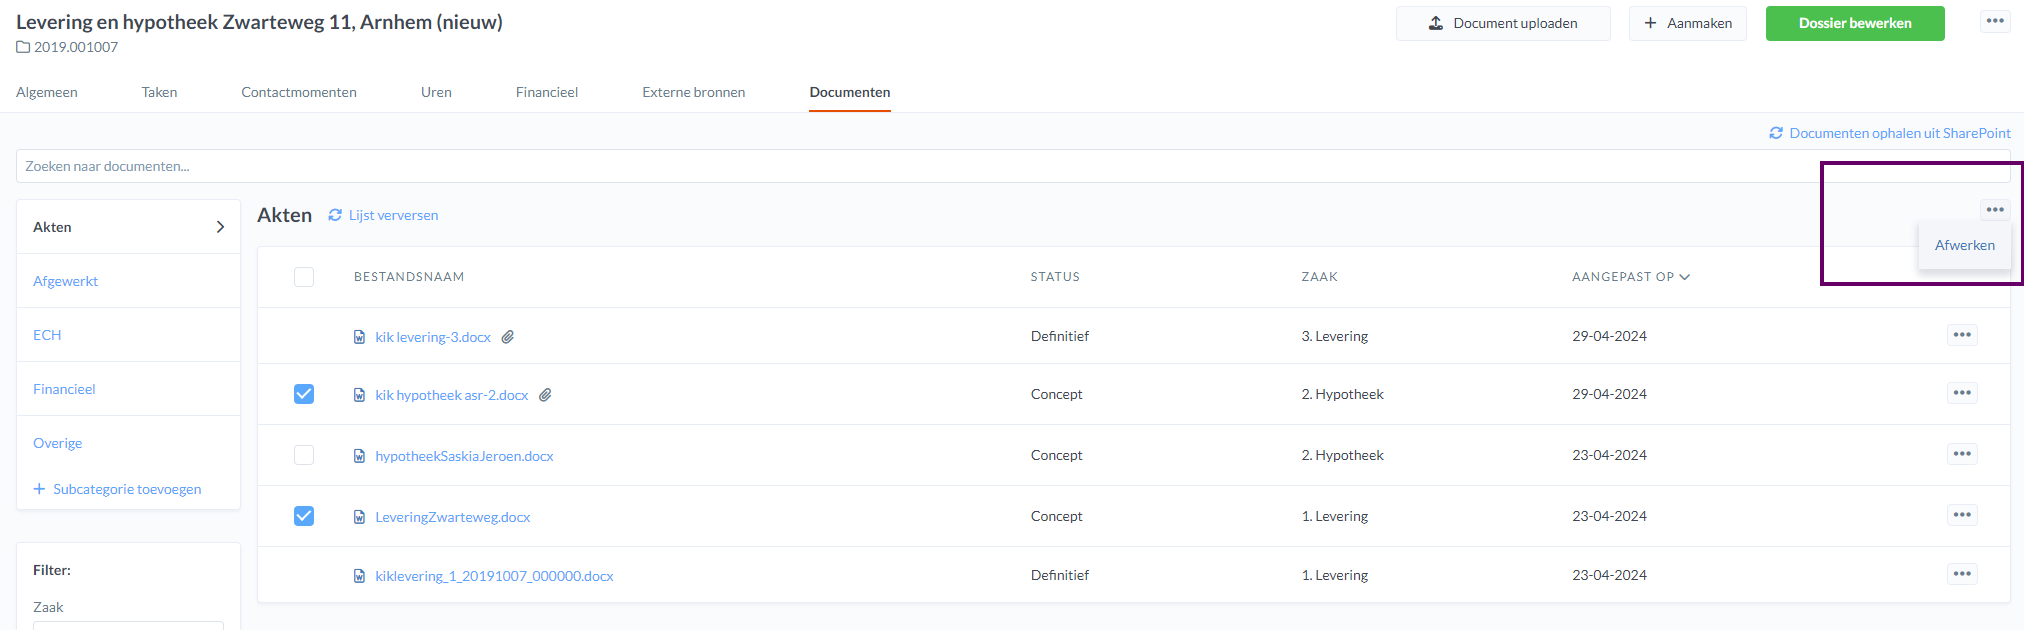The width and height of the screenshot is (2024, 630).
Task: Click paperclip icon beside kik hypotheek asr-2.docx
Action: click(545, 395)
